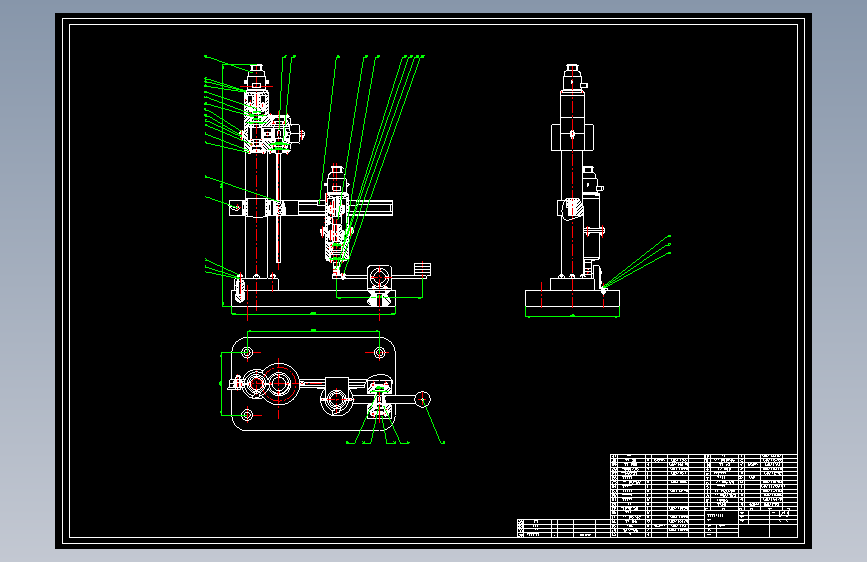Viewport: 867px width, 562px height.
Task: Select the bottom-left bolt hole on the plan-view plate
Action: [x=247, y=414]
